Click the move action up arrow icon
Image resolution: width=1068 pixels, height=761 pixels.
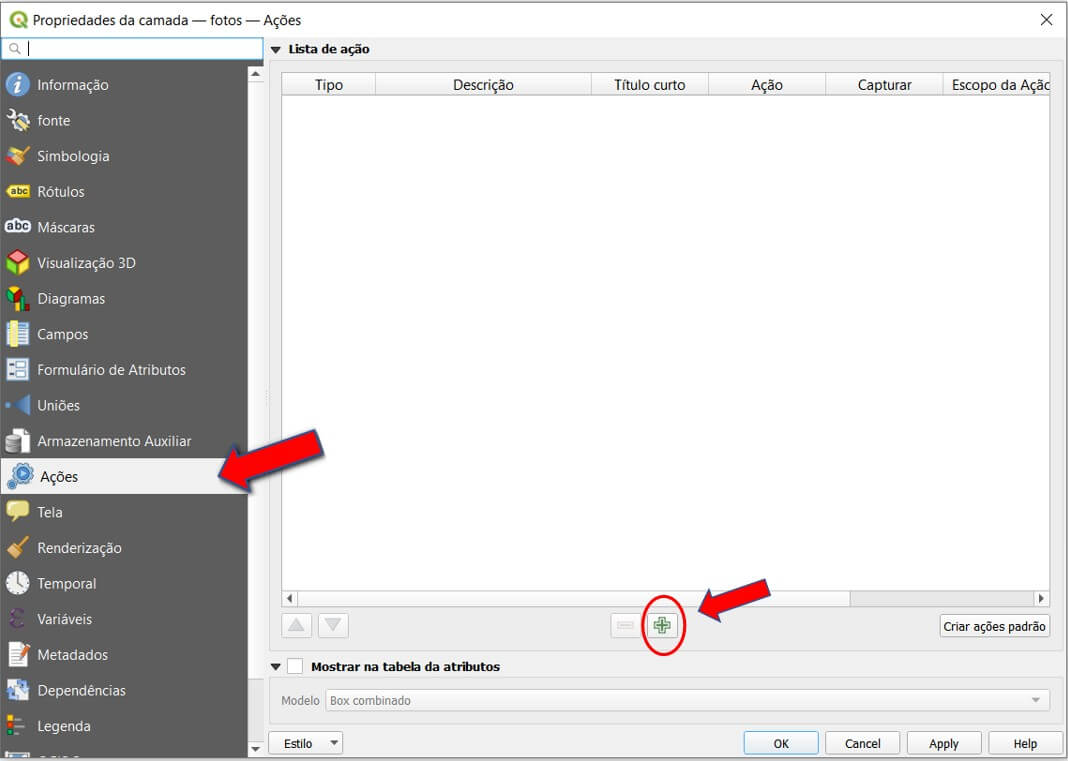coord(297,626)
